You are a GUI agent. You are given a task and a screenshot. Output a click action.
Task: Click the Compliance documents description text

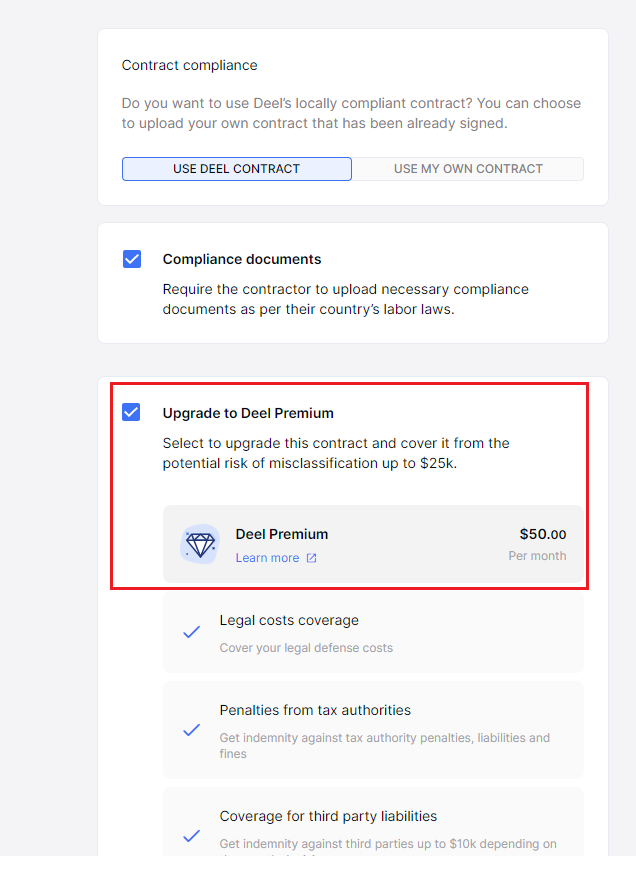(345, 299)
